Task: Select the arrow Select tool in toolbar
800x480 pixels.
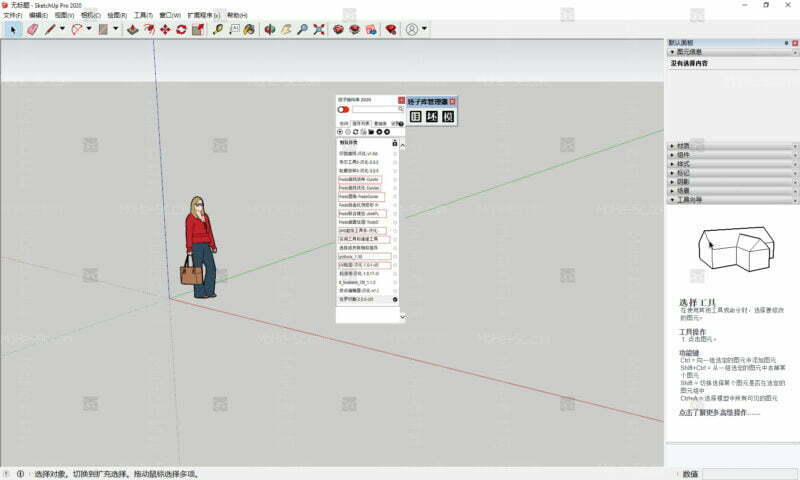Action: click(13, 29)
